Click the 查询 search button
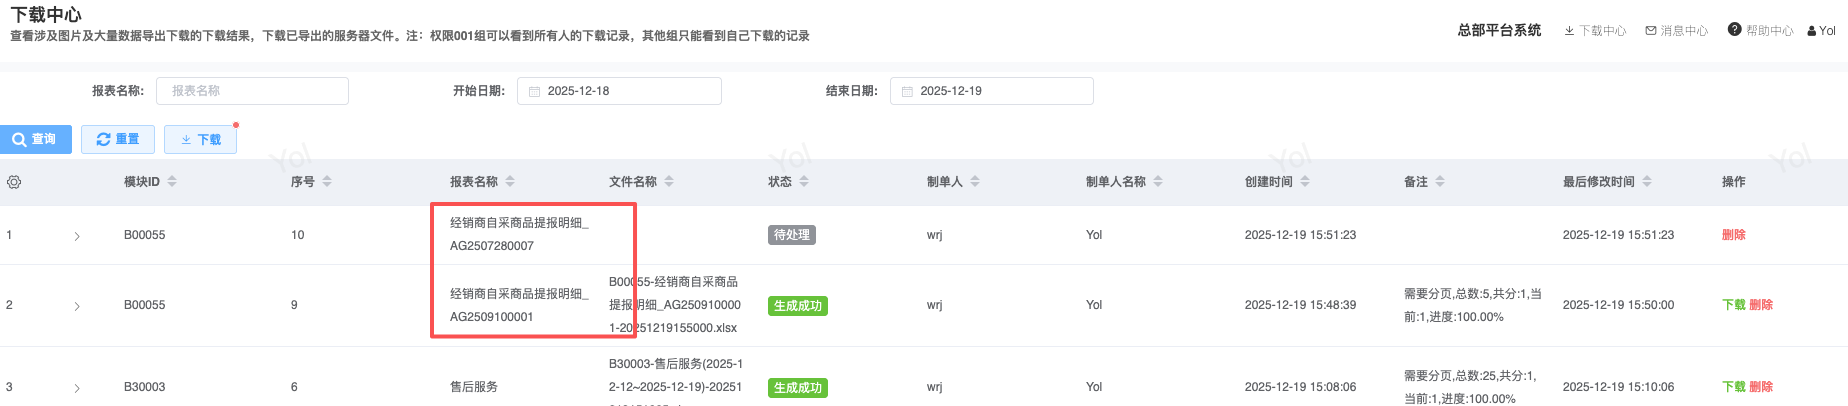This screenshot has height=406, width=1848. tap(35, 139)
